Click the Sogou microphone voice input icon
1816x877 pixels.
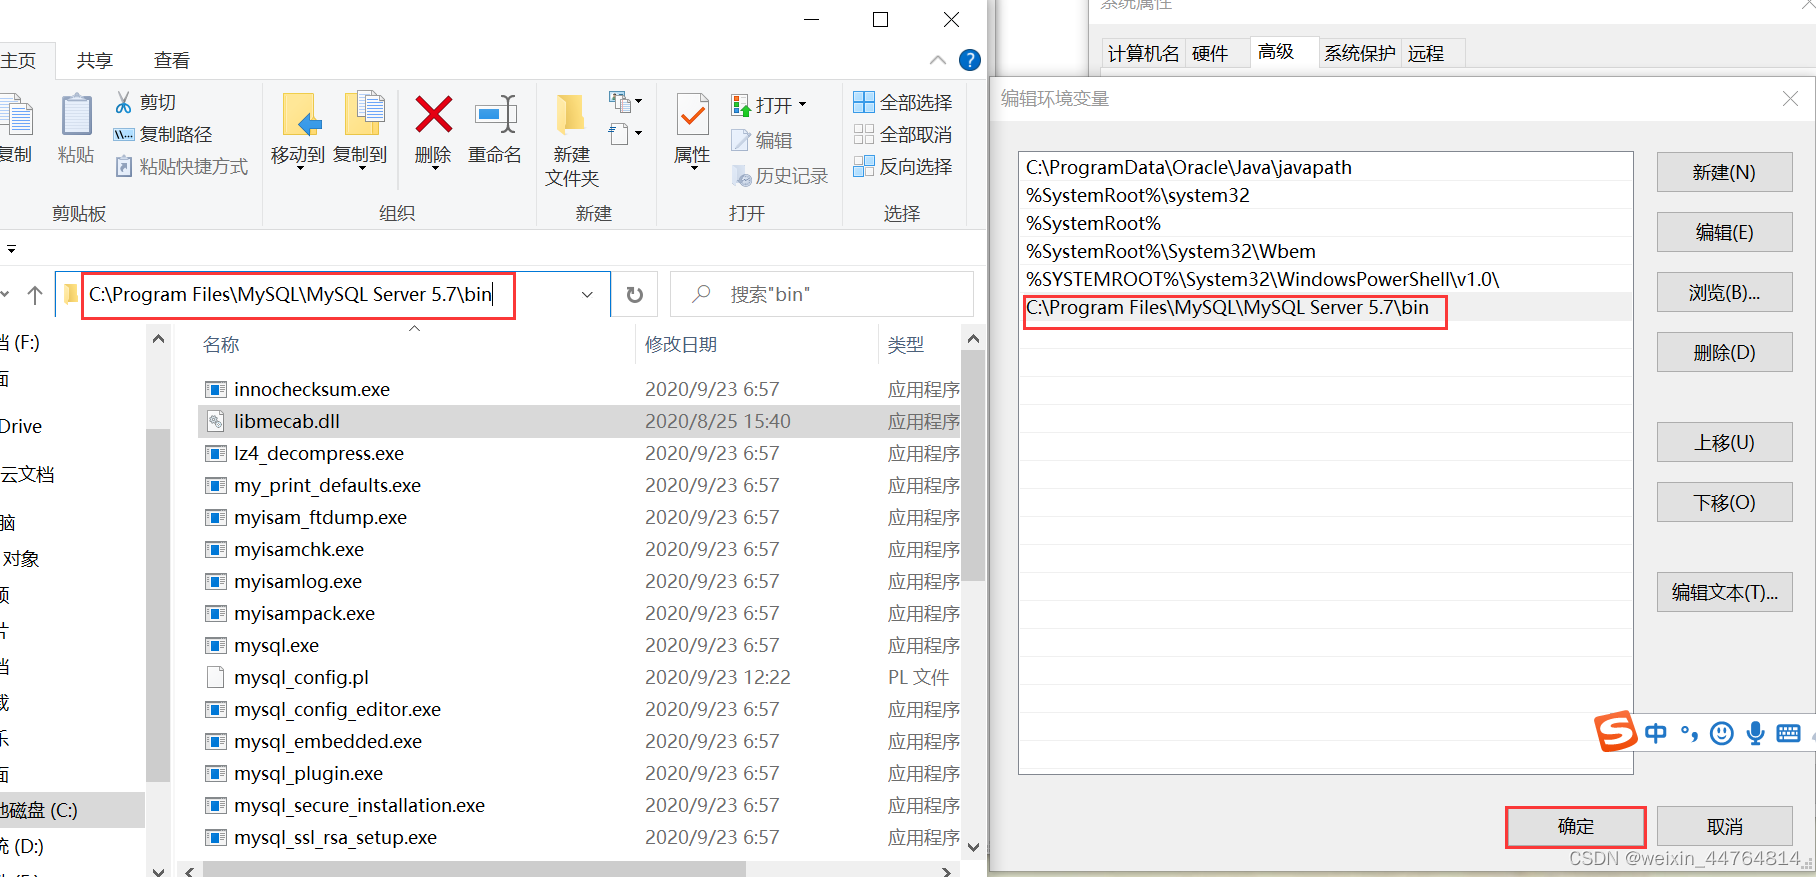click(1755, 734)
